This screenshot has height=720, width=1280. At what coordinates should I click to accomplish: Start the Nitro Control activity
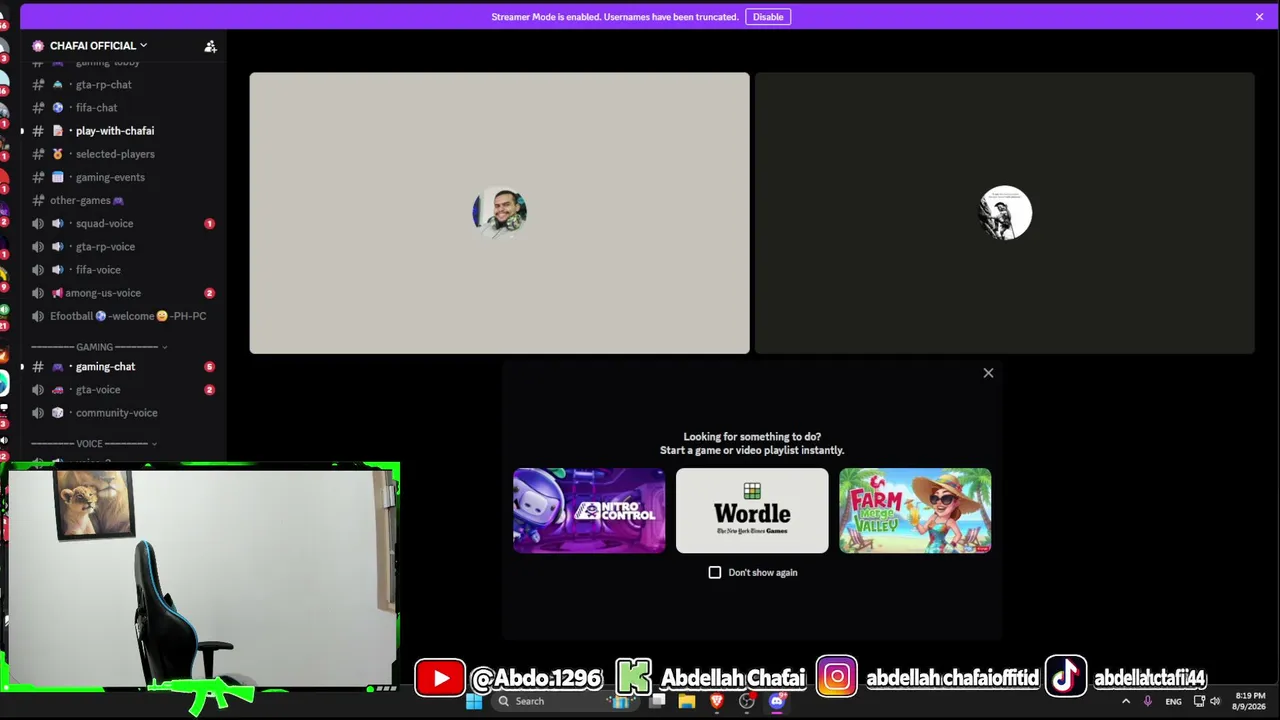(589, 511)
